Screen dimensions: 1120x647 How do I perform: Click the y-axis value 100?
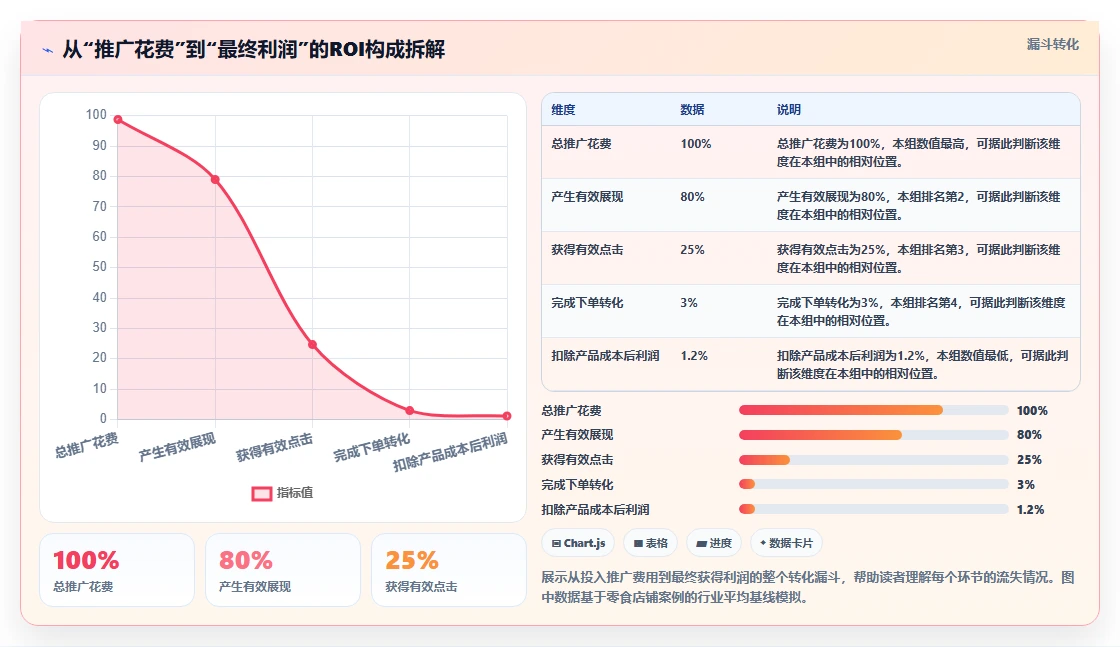tap(96, 115)
